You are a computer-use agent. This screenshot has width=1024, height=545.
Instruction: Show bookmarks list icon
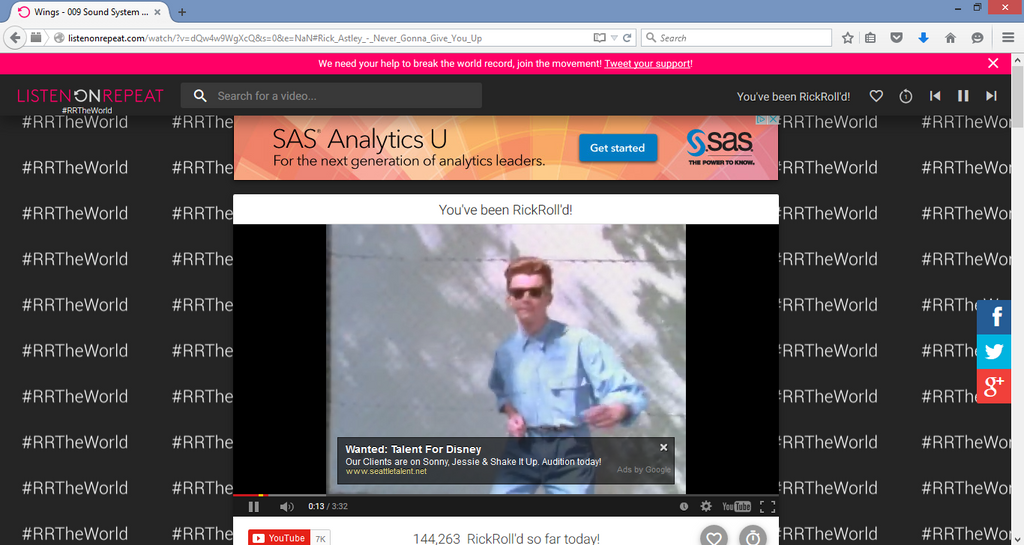(x=871, y=38)
